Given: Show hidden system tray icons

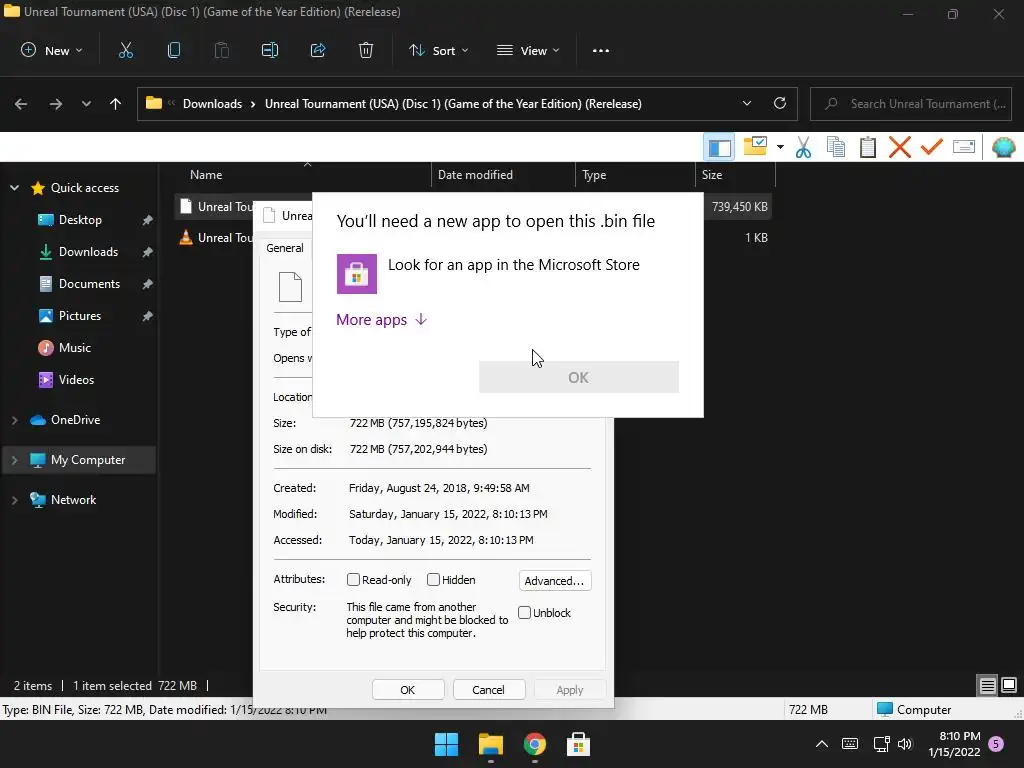Looking at the screenshot, I should click(x=822, y=744).
